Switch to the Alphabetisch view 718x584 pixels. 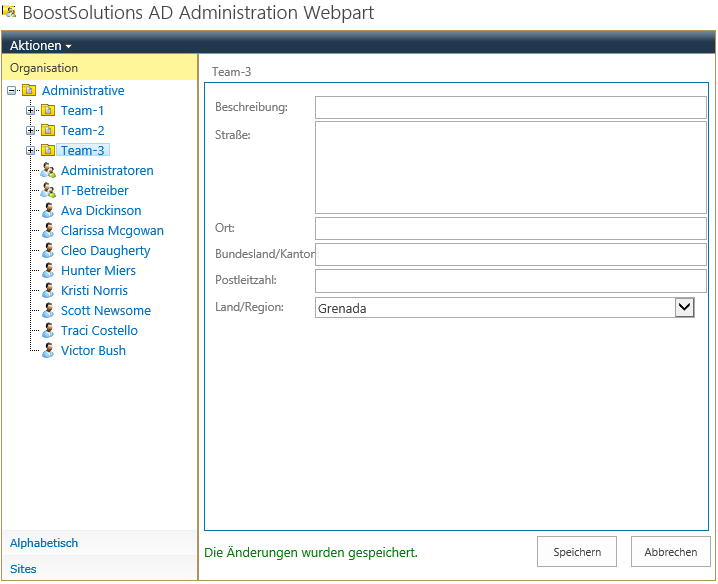click(44, 543)
